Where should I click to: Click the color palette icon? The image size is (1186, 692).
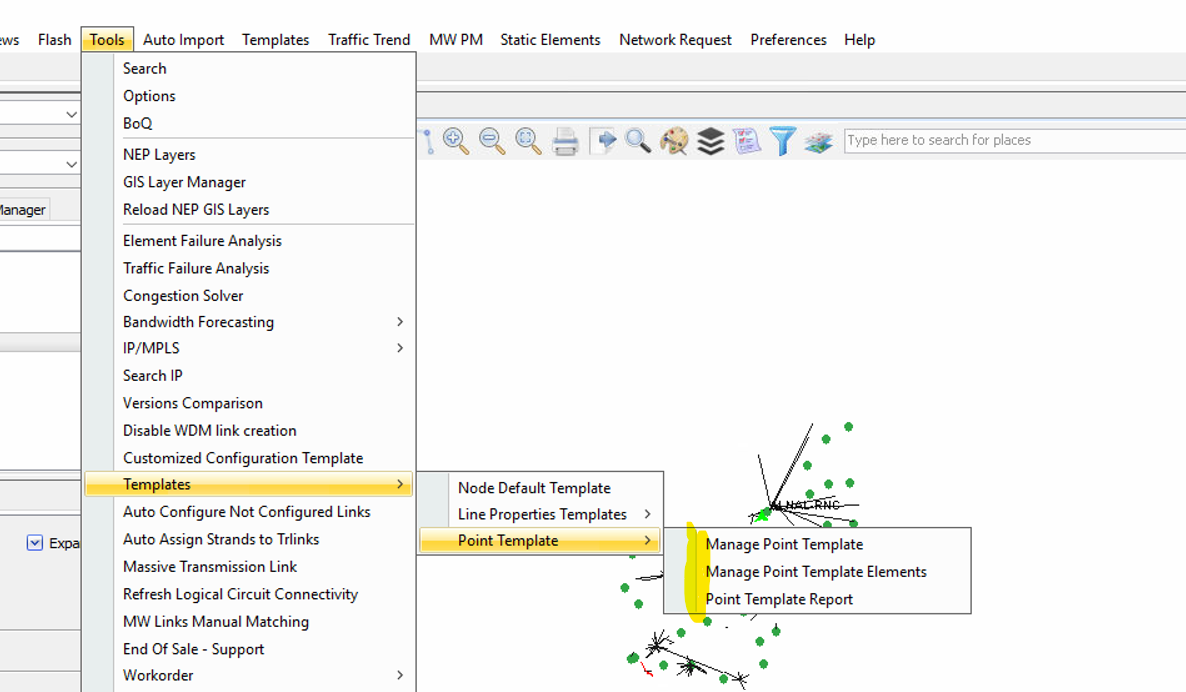pos(674,141)
